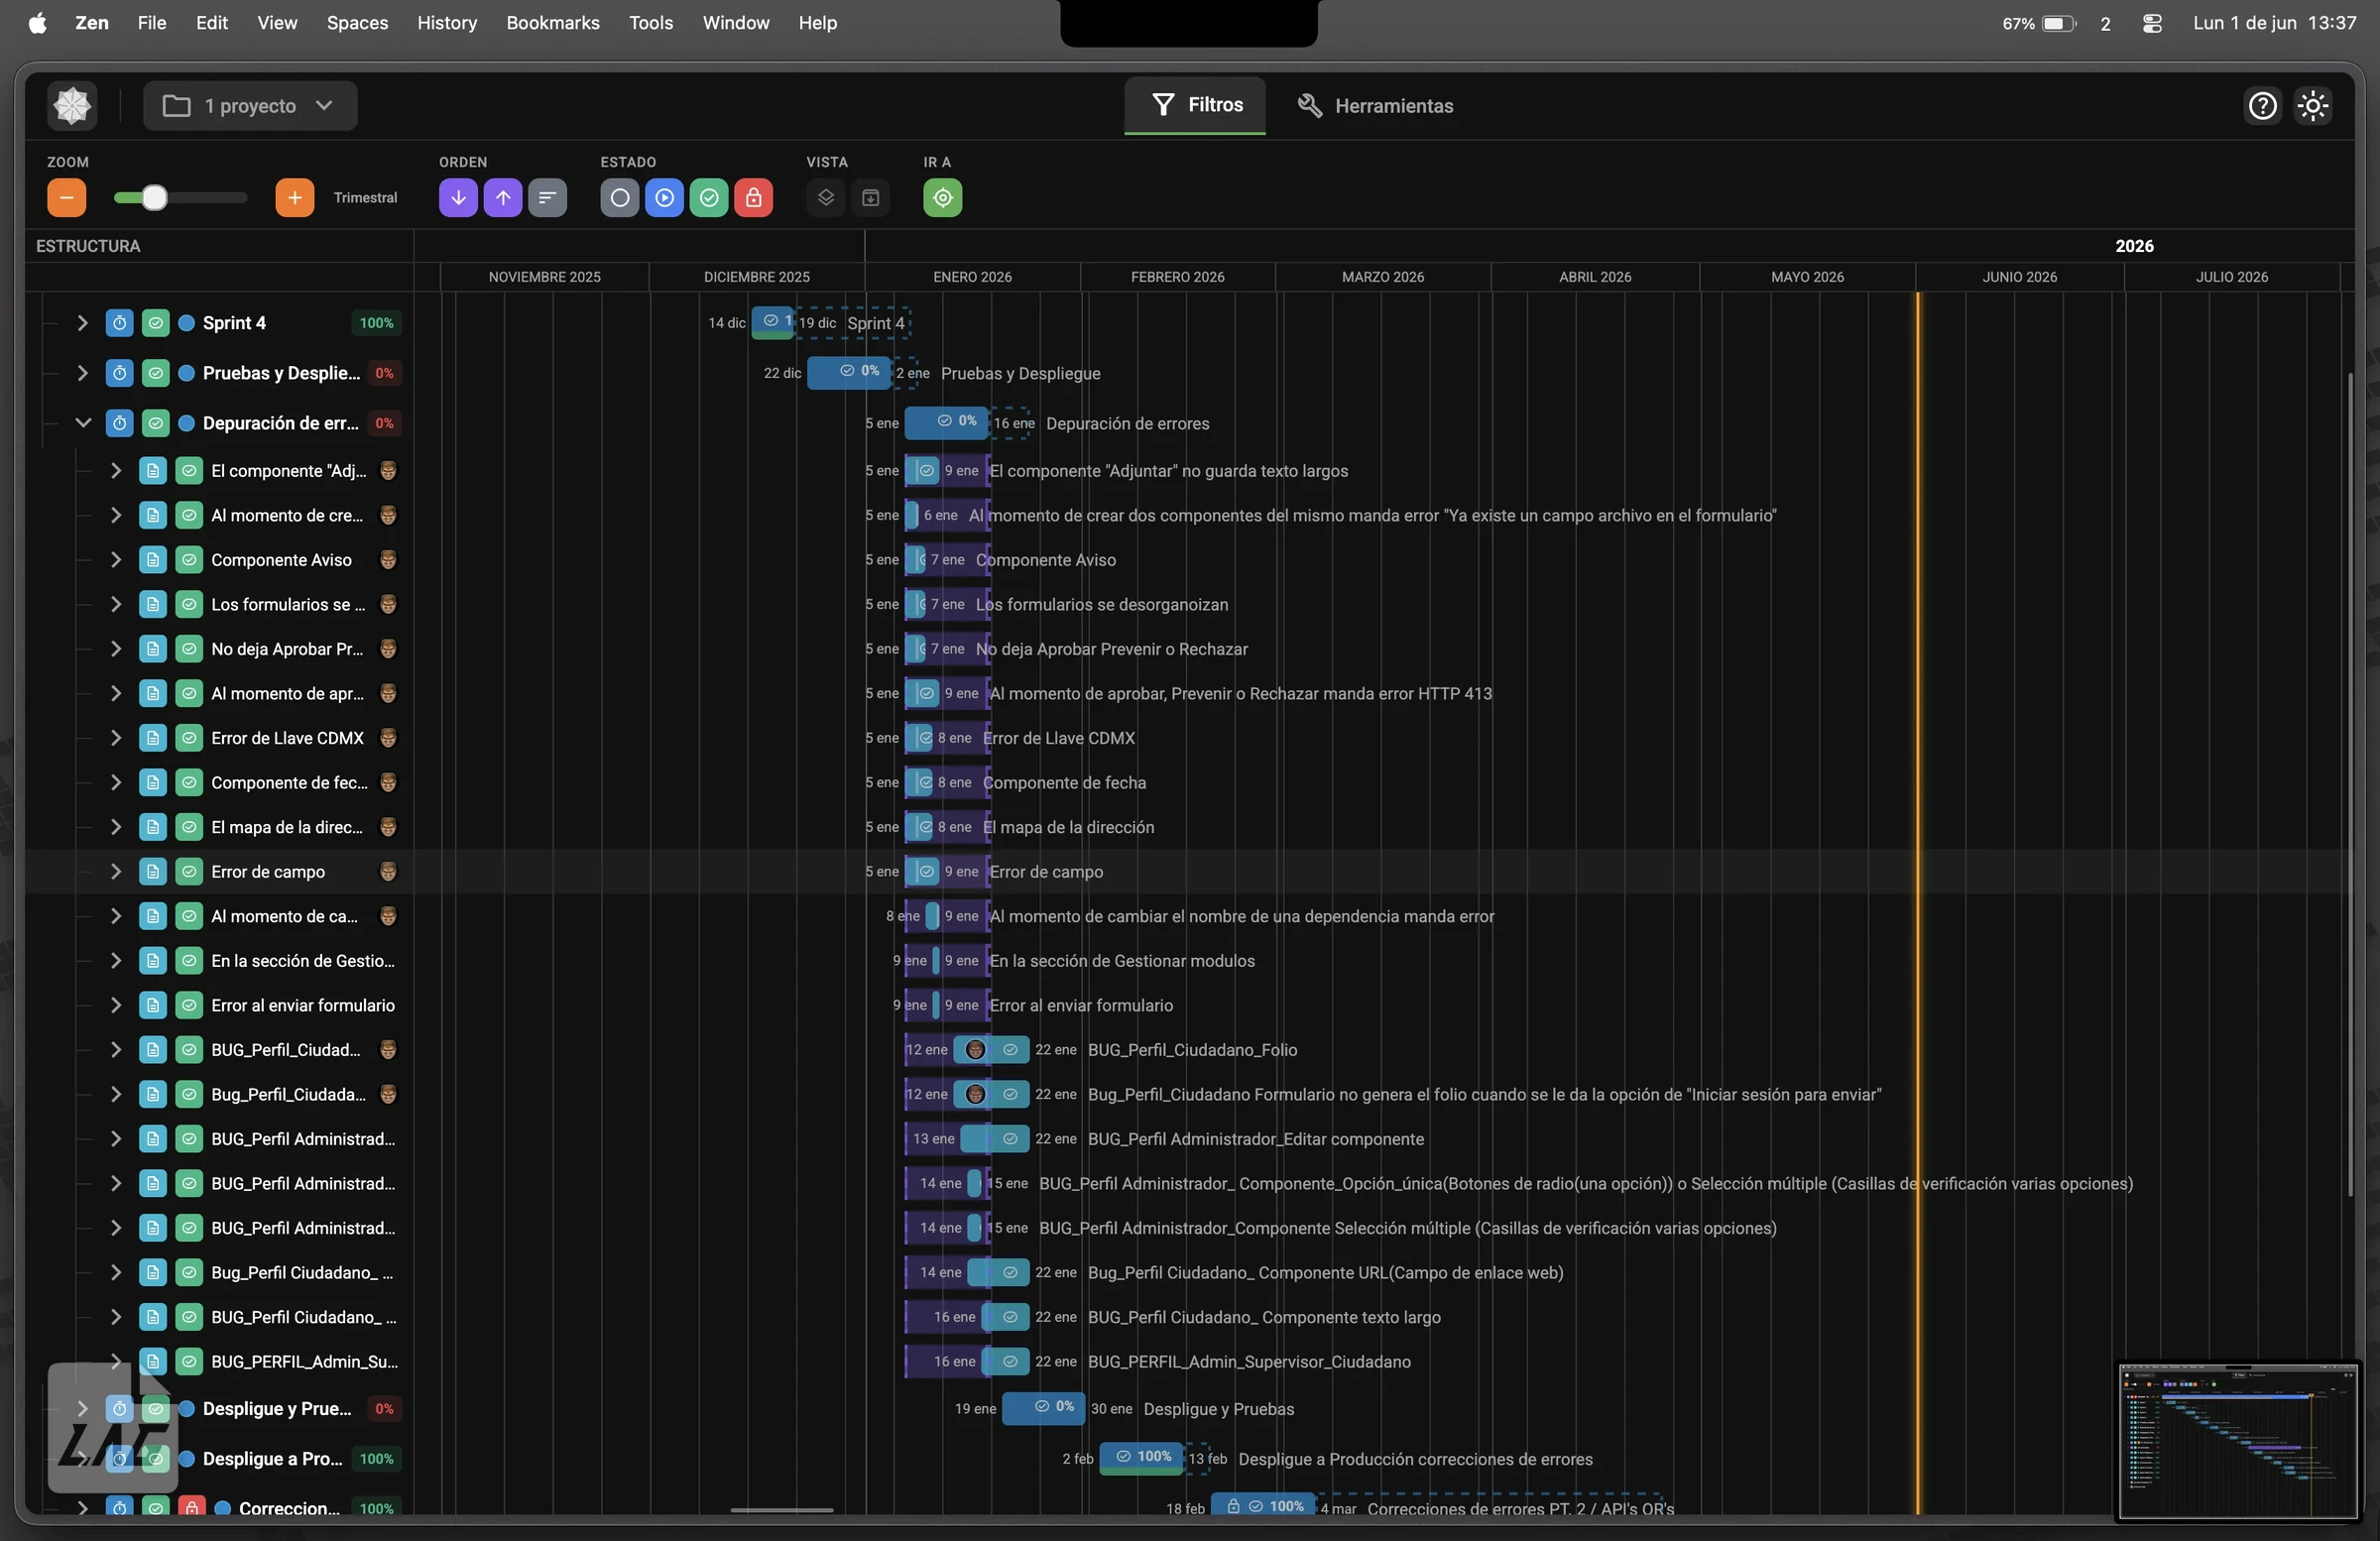Click the Depuración de errores Gantt bar
The width and height of the screenshot is (2380, 1541).
point(947,423)
